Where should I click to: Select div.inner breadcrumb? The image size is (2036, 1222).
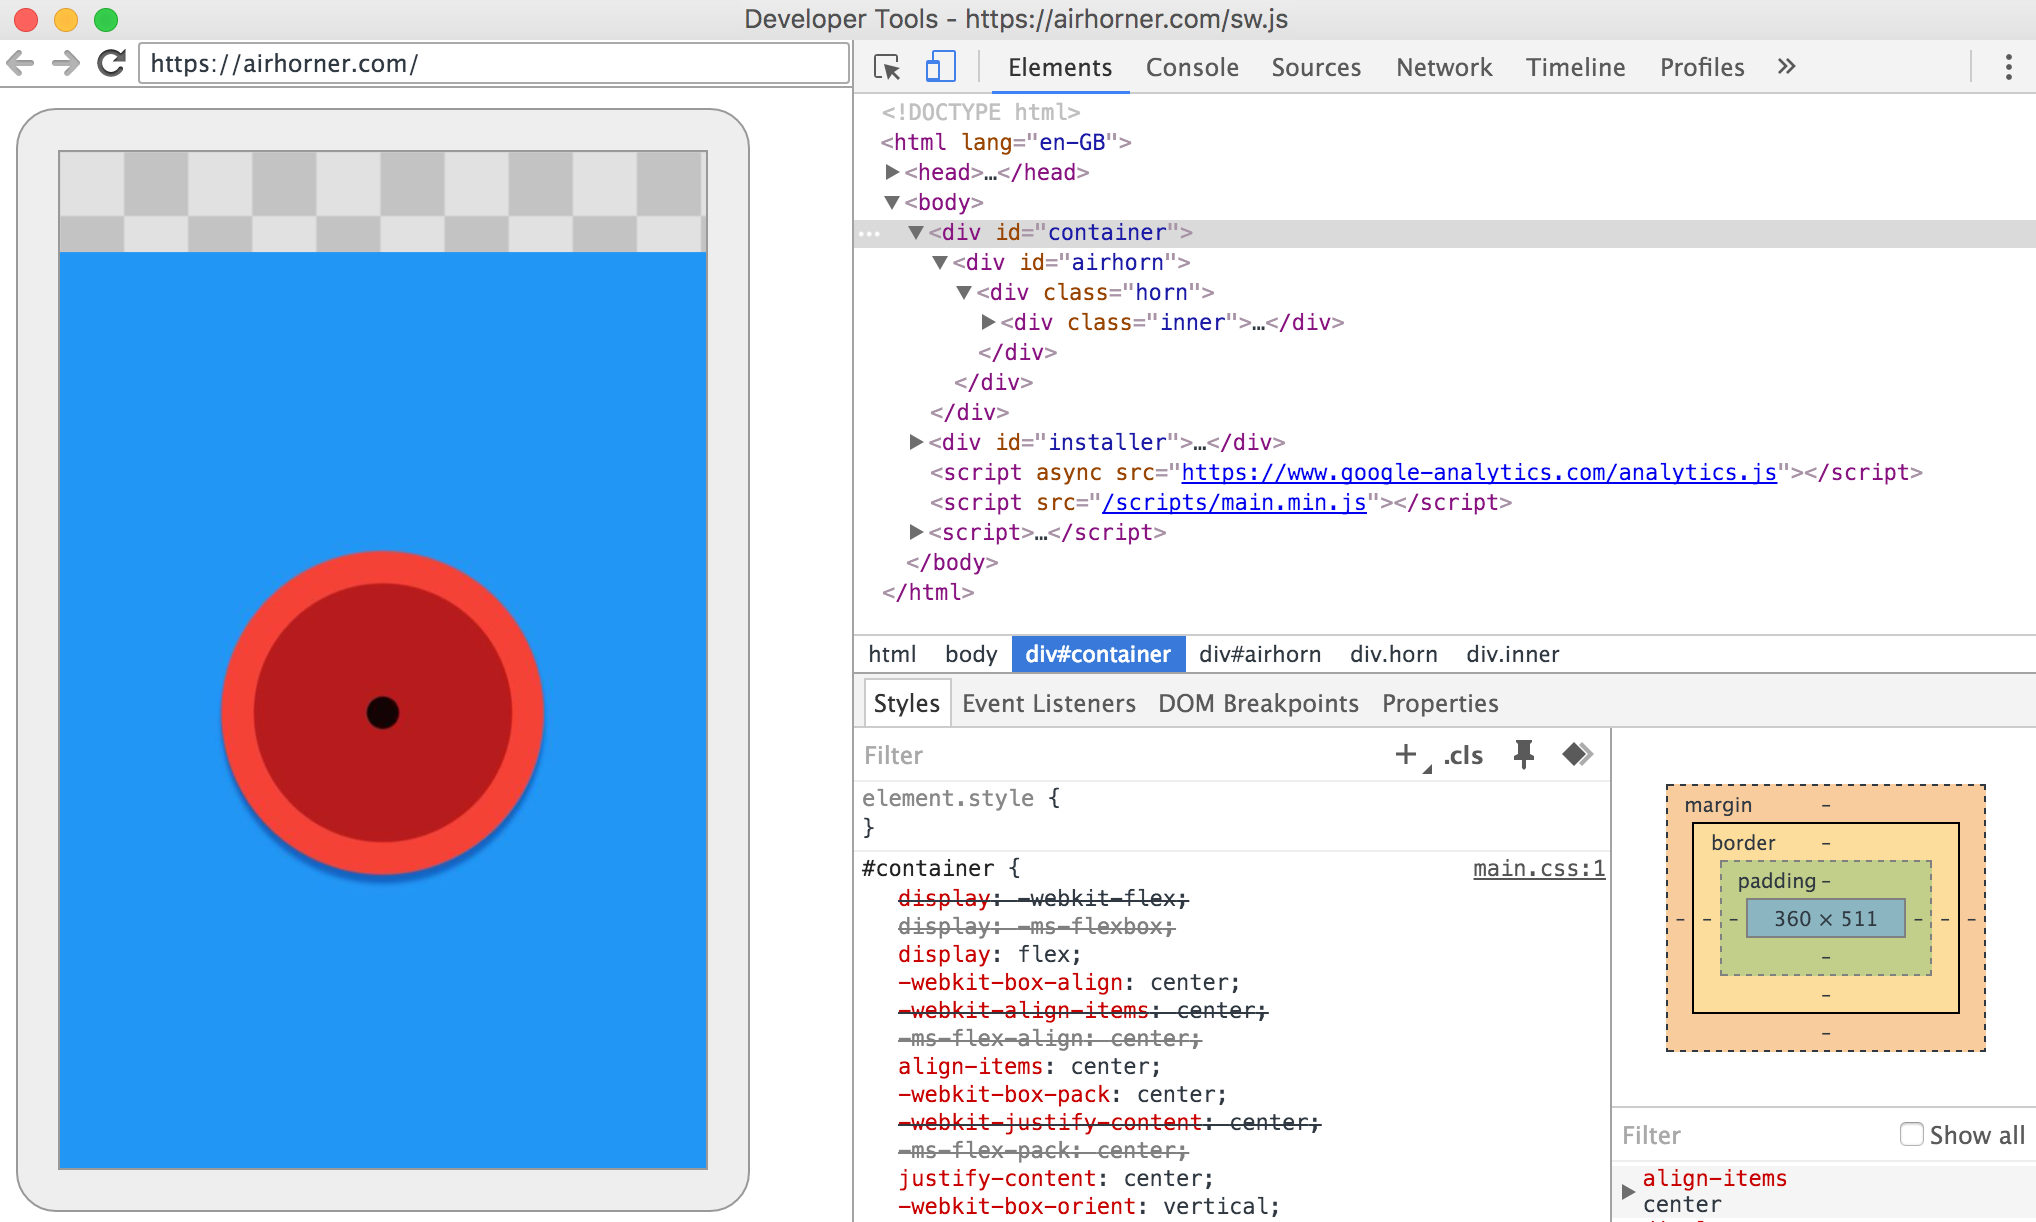pos(1512,654)
